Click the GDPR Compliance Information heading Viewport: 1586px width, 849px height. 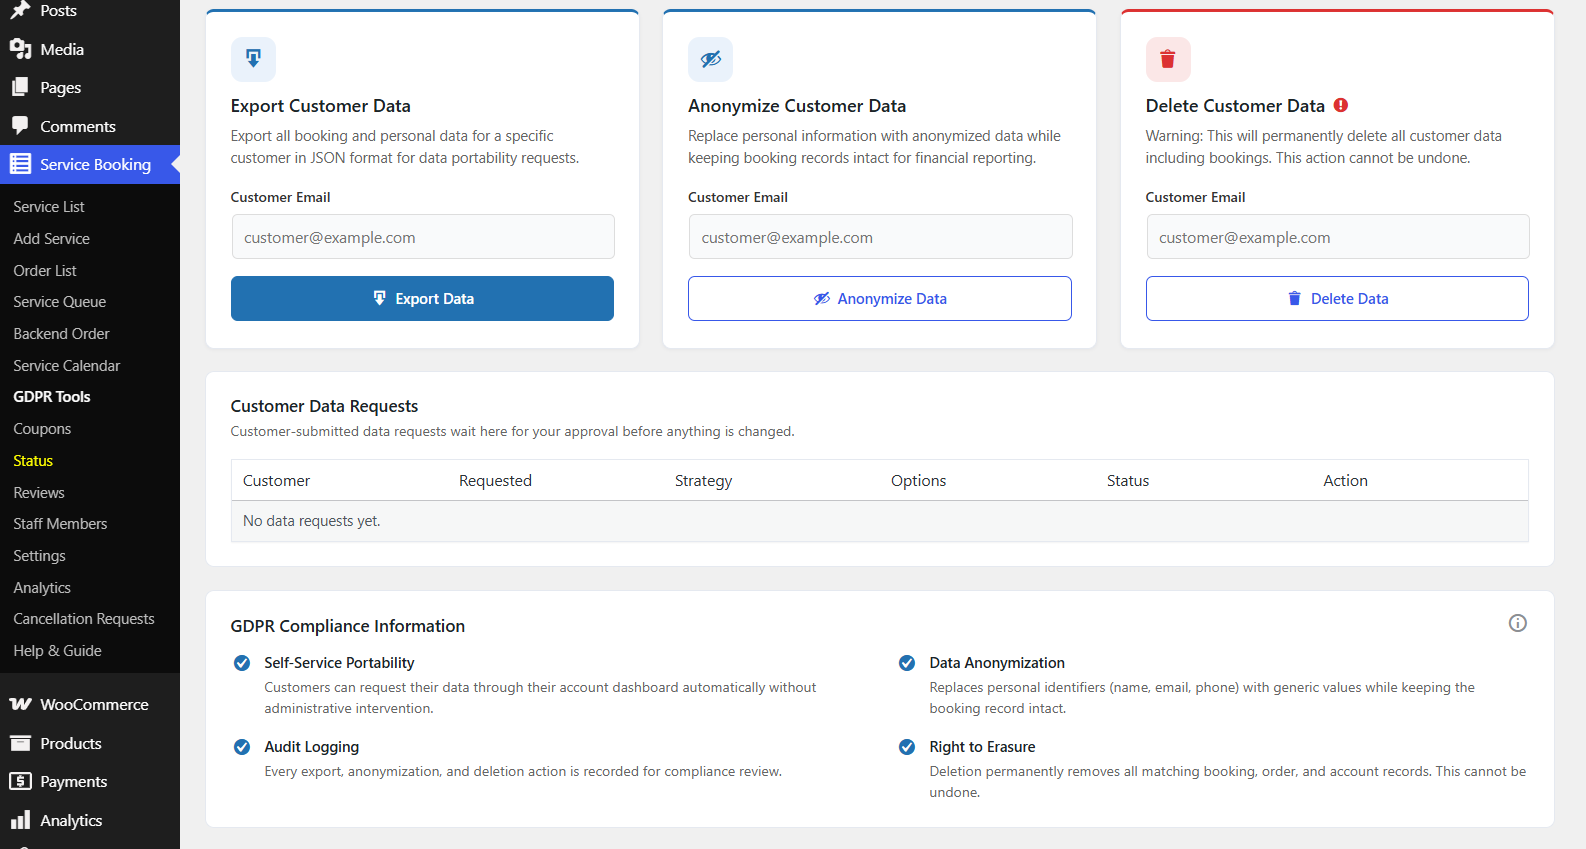(x=348, y=626)
